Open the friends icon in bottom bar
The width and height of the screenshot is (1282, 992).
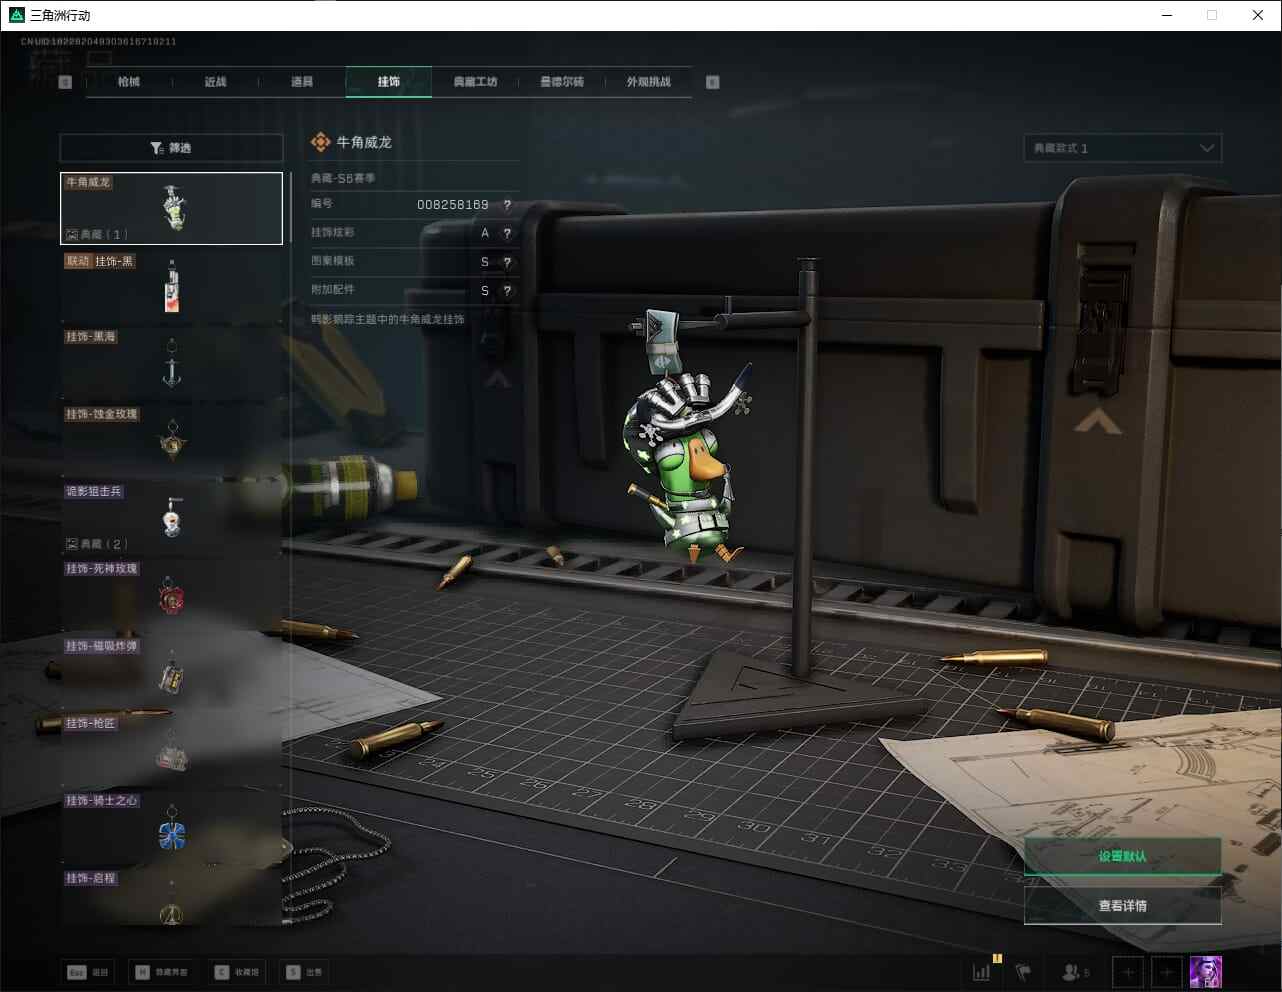point(1075,971)
